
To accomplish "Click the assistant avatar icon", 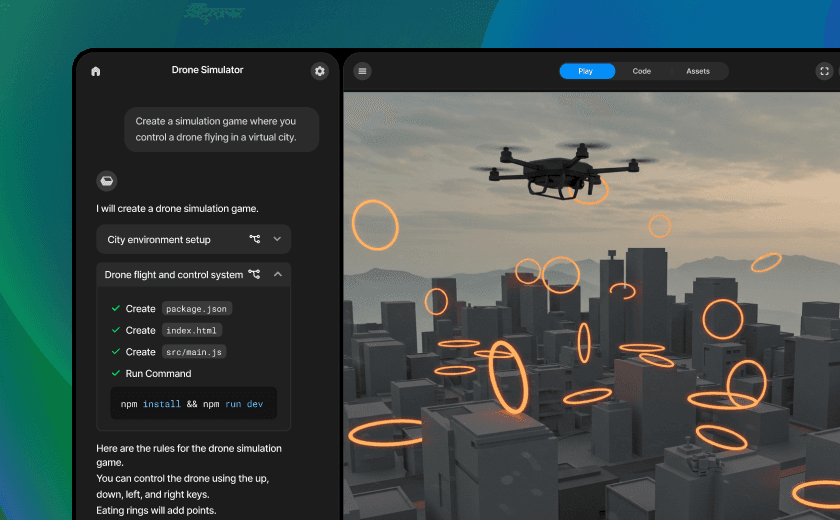I will pyautogui.click(x=107, y=181).
